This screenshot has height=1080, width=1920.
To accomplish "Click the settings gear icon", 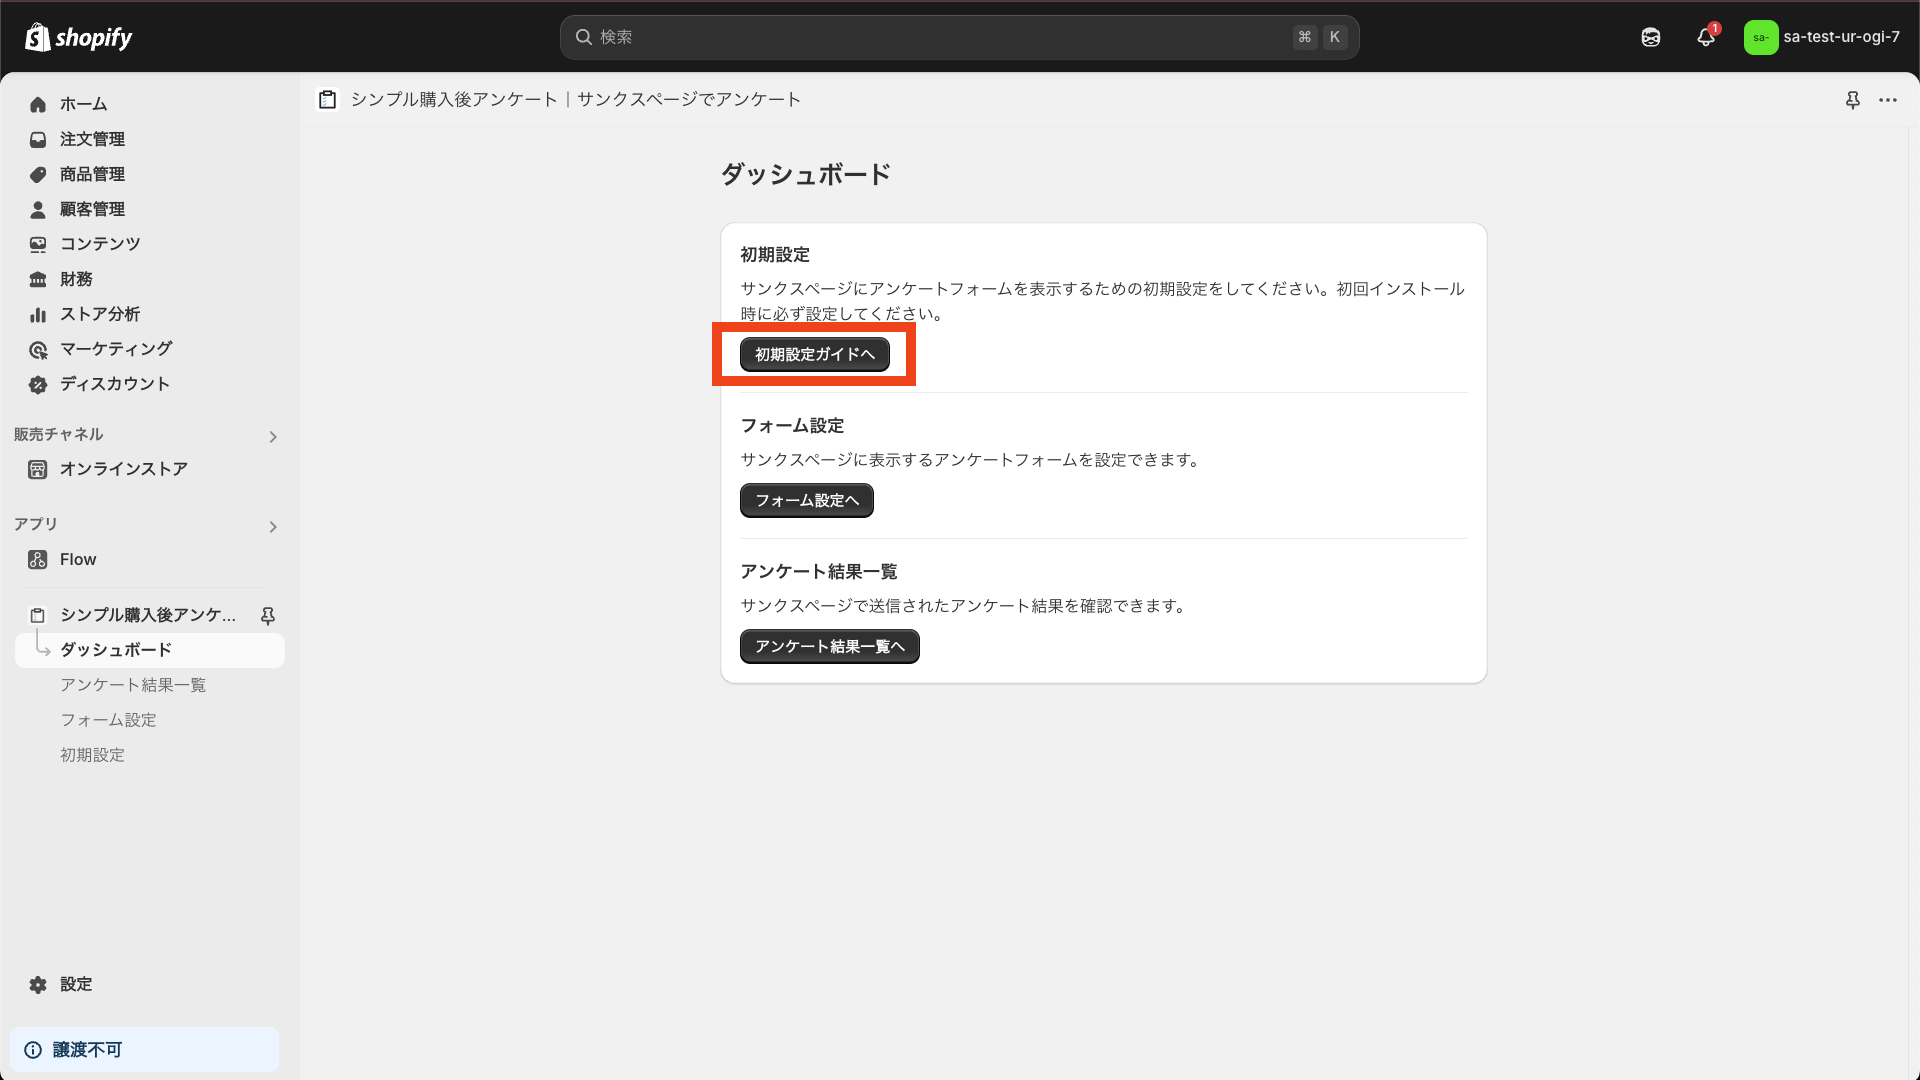I will (38, 984).
